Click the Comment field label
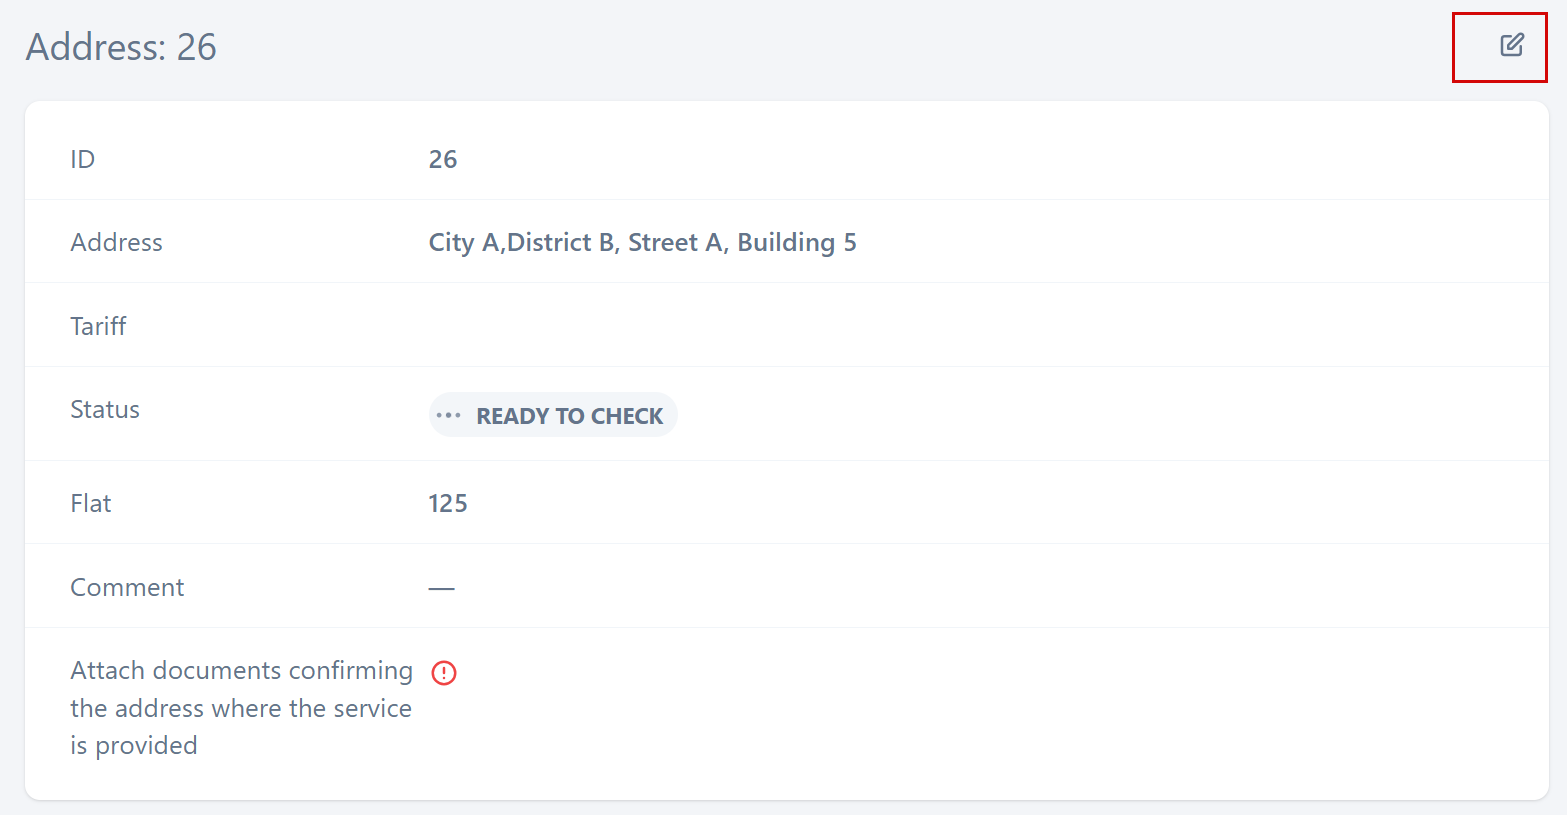This screenshot has width=1567, height=815. pos(127,587)
